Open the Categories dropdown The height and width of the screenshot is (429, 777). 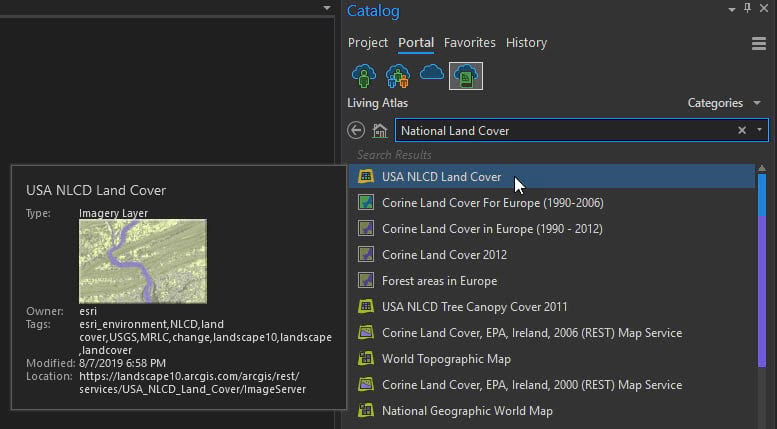pyautogui.click(x=724, y=103)
